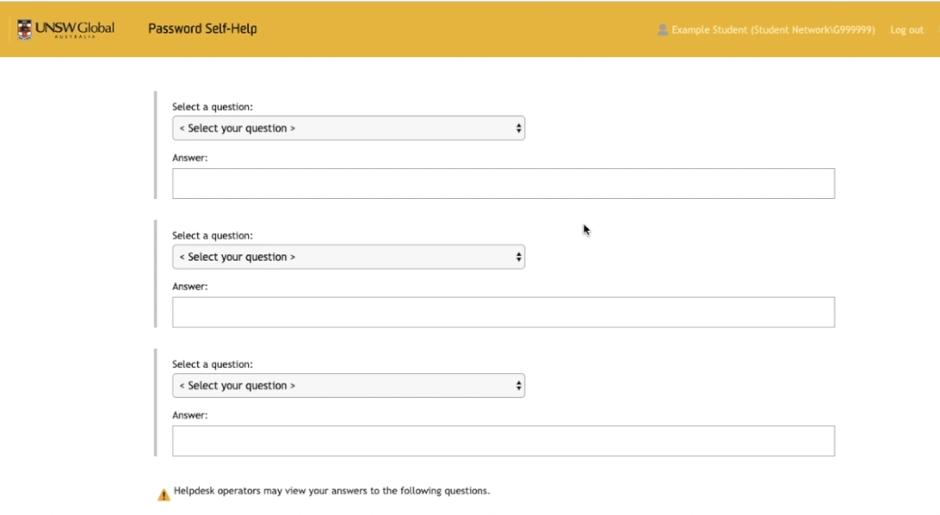Click the third 'Select a question:' label

pyautogui.click(x=212, y=365)
